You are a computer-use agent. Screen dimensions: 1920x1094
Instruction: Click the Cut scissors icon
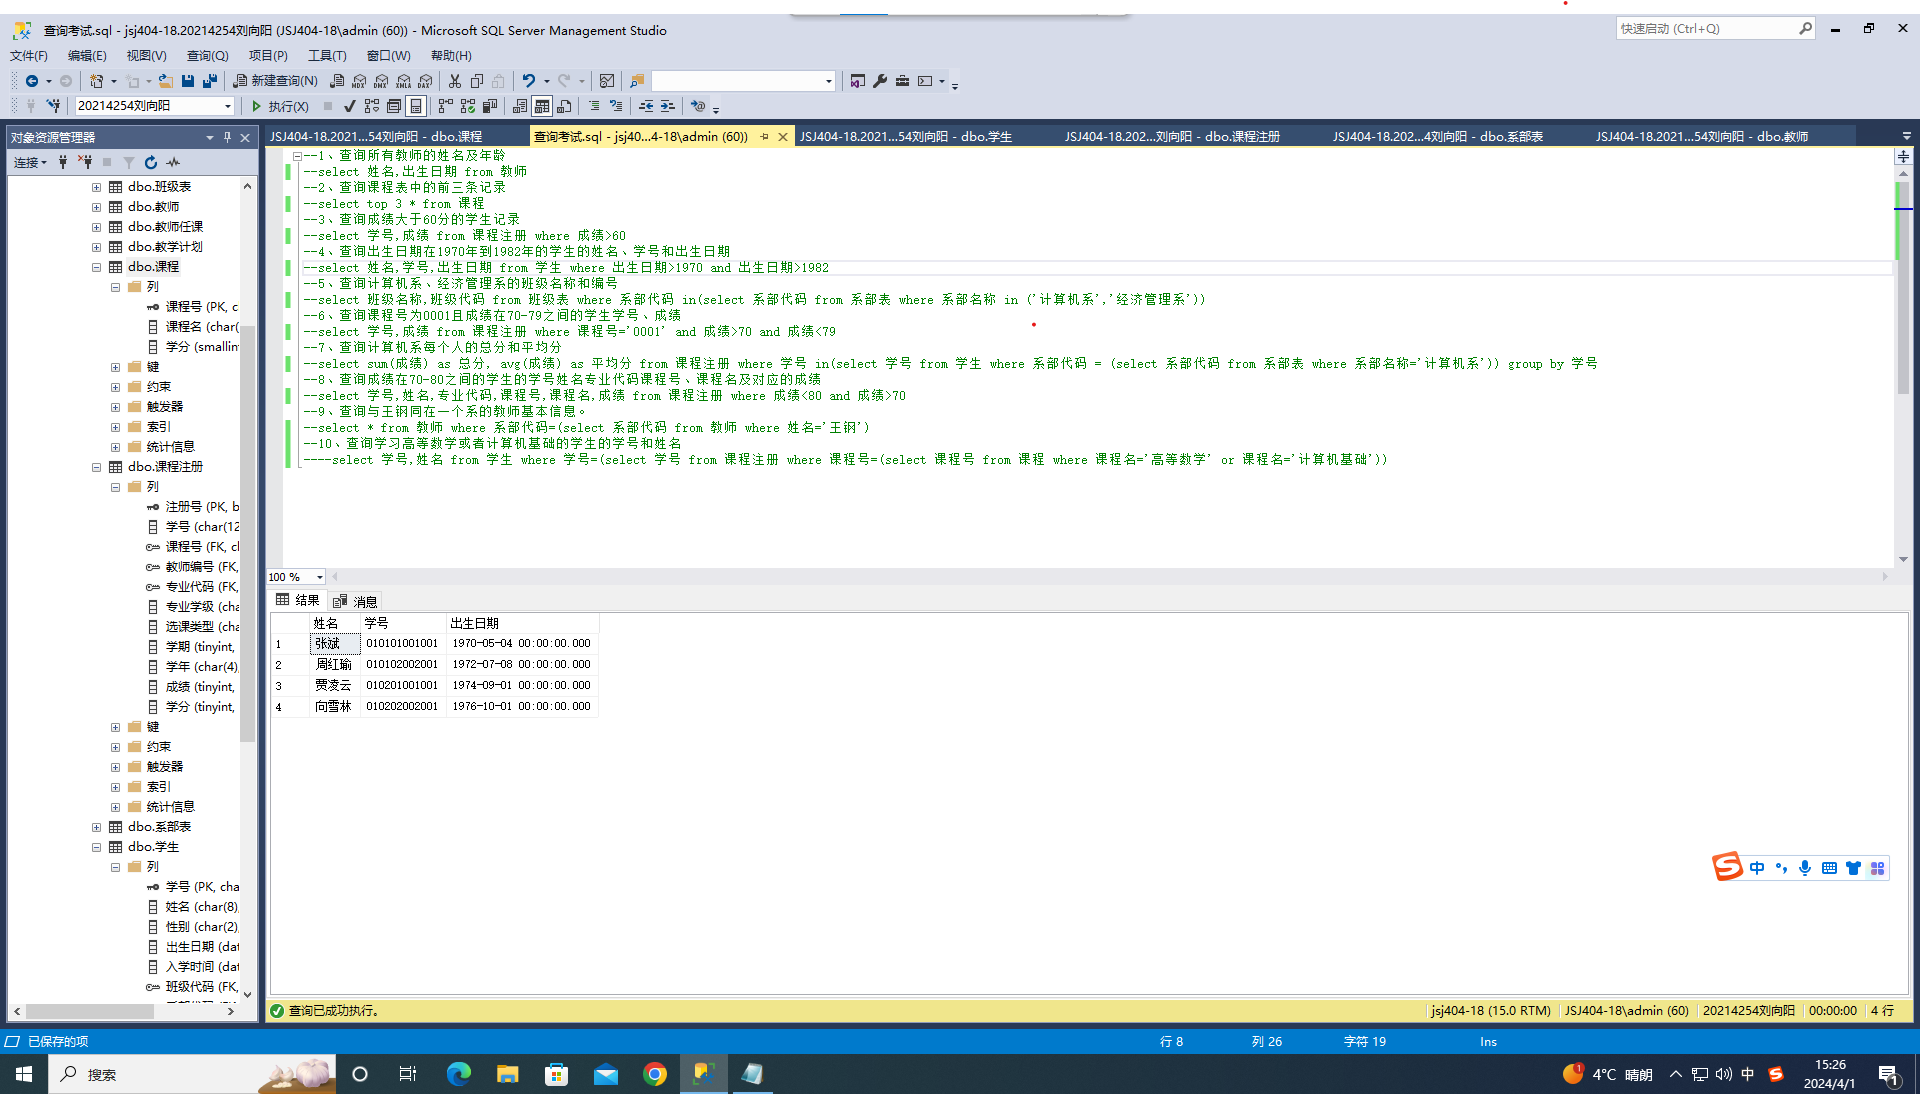pos(455,81)
